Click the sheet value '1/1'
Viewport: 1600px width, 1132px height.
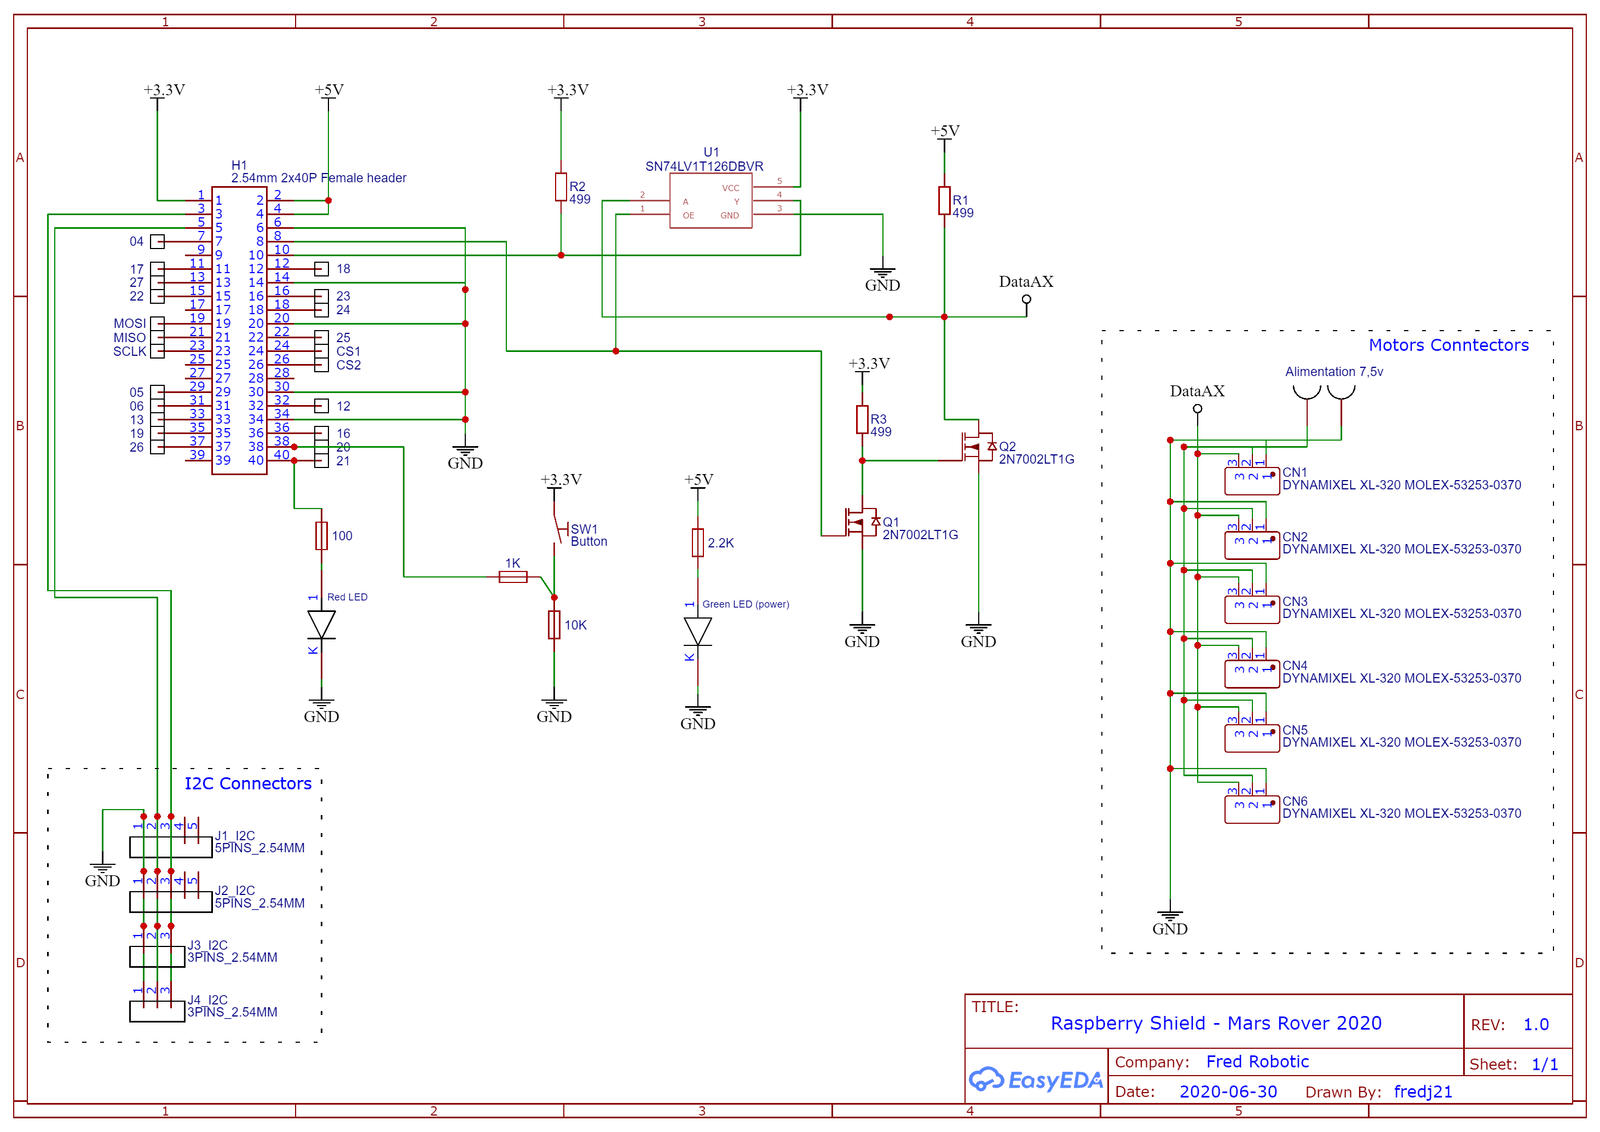(x=1545, y=1064)
